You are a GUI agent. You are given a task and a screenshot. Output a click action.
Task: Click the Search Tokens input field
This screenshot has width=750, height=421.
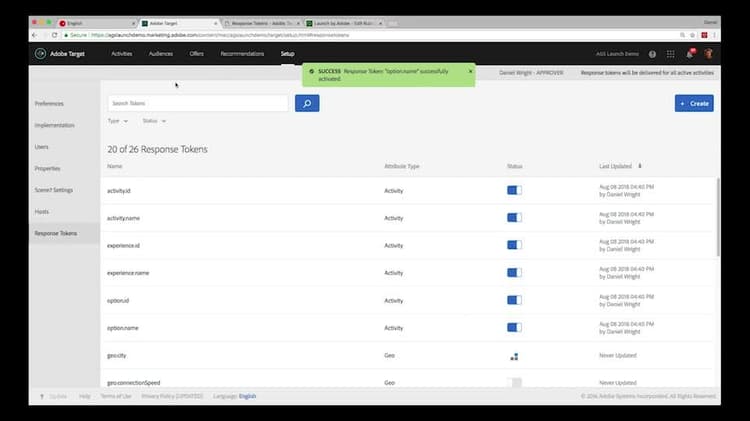click(x=198, y=103)
